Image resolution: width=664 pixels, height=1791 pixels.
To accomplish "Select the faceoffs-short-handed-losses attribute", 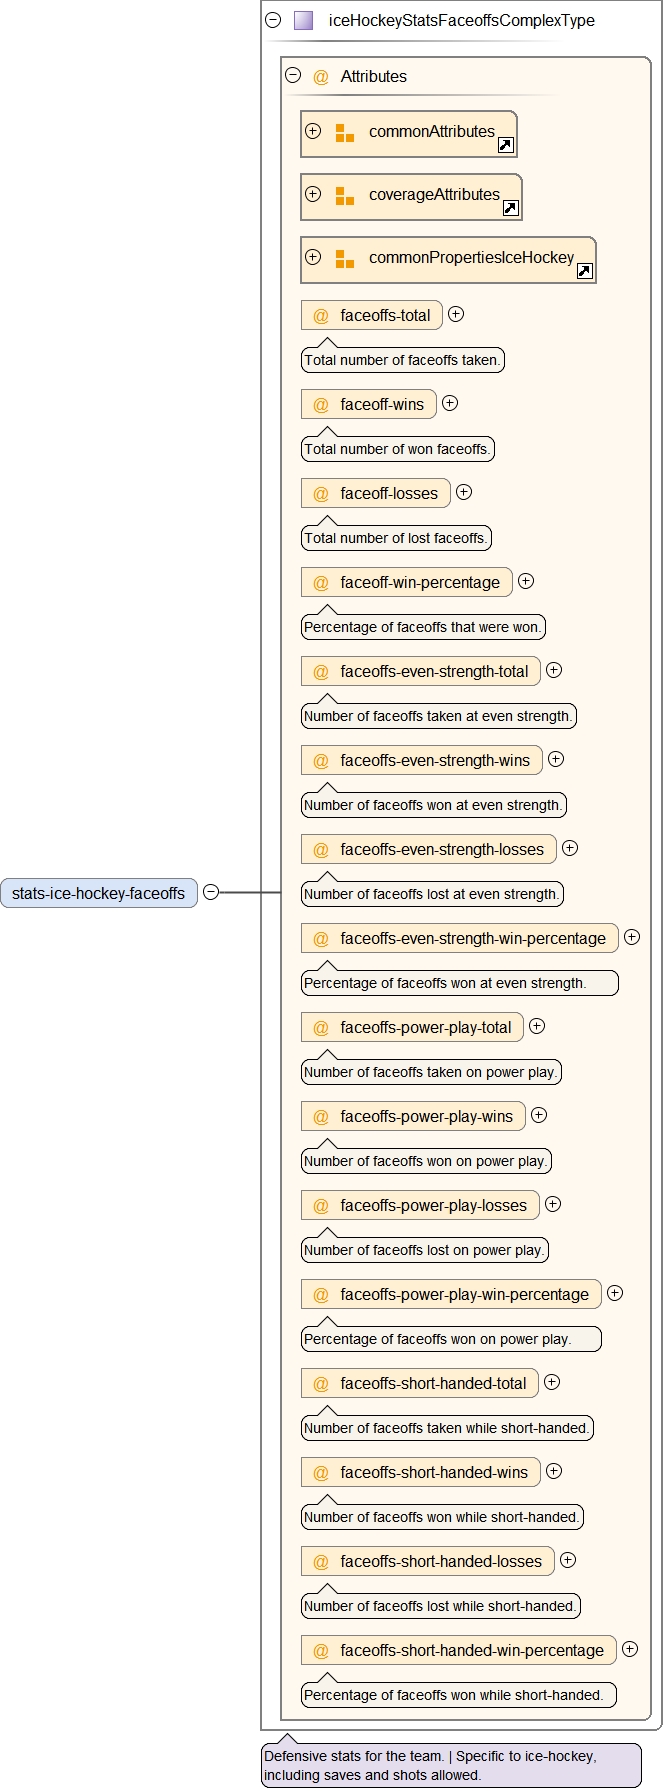I will click(440, 1562).
